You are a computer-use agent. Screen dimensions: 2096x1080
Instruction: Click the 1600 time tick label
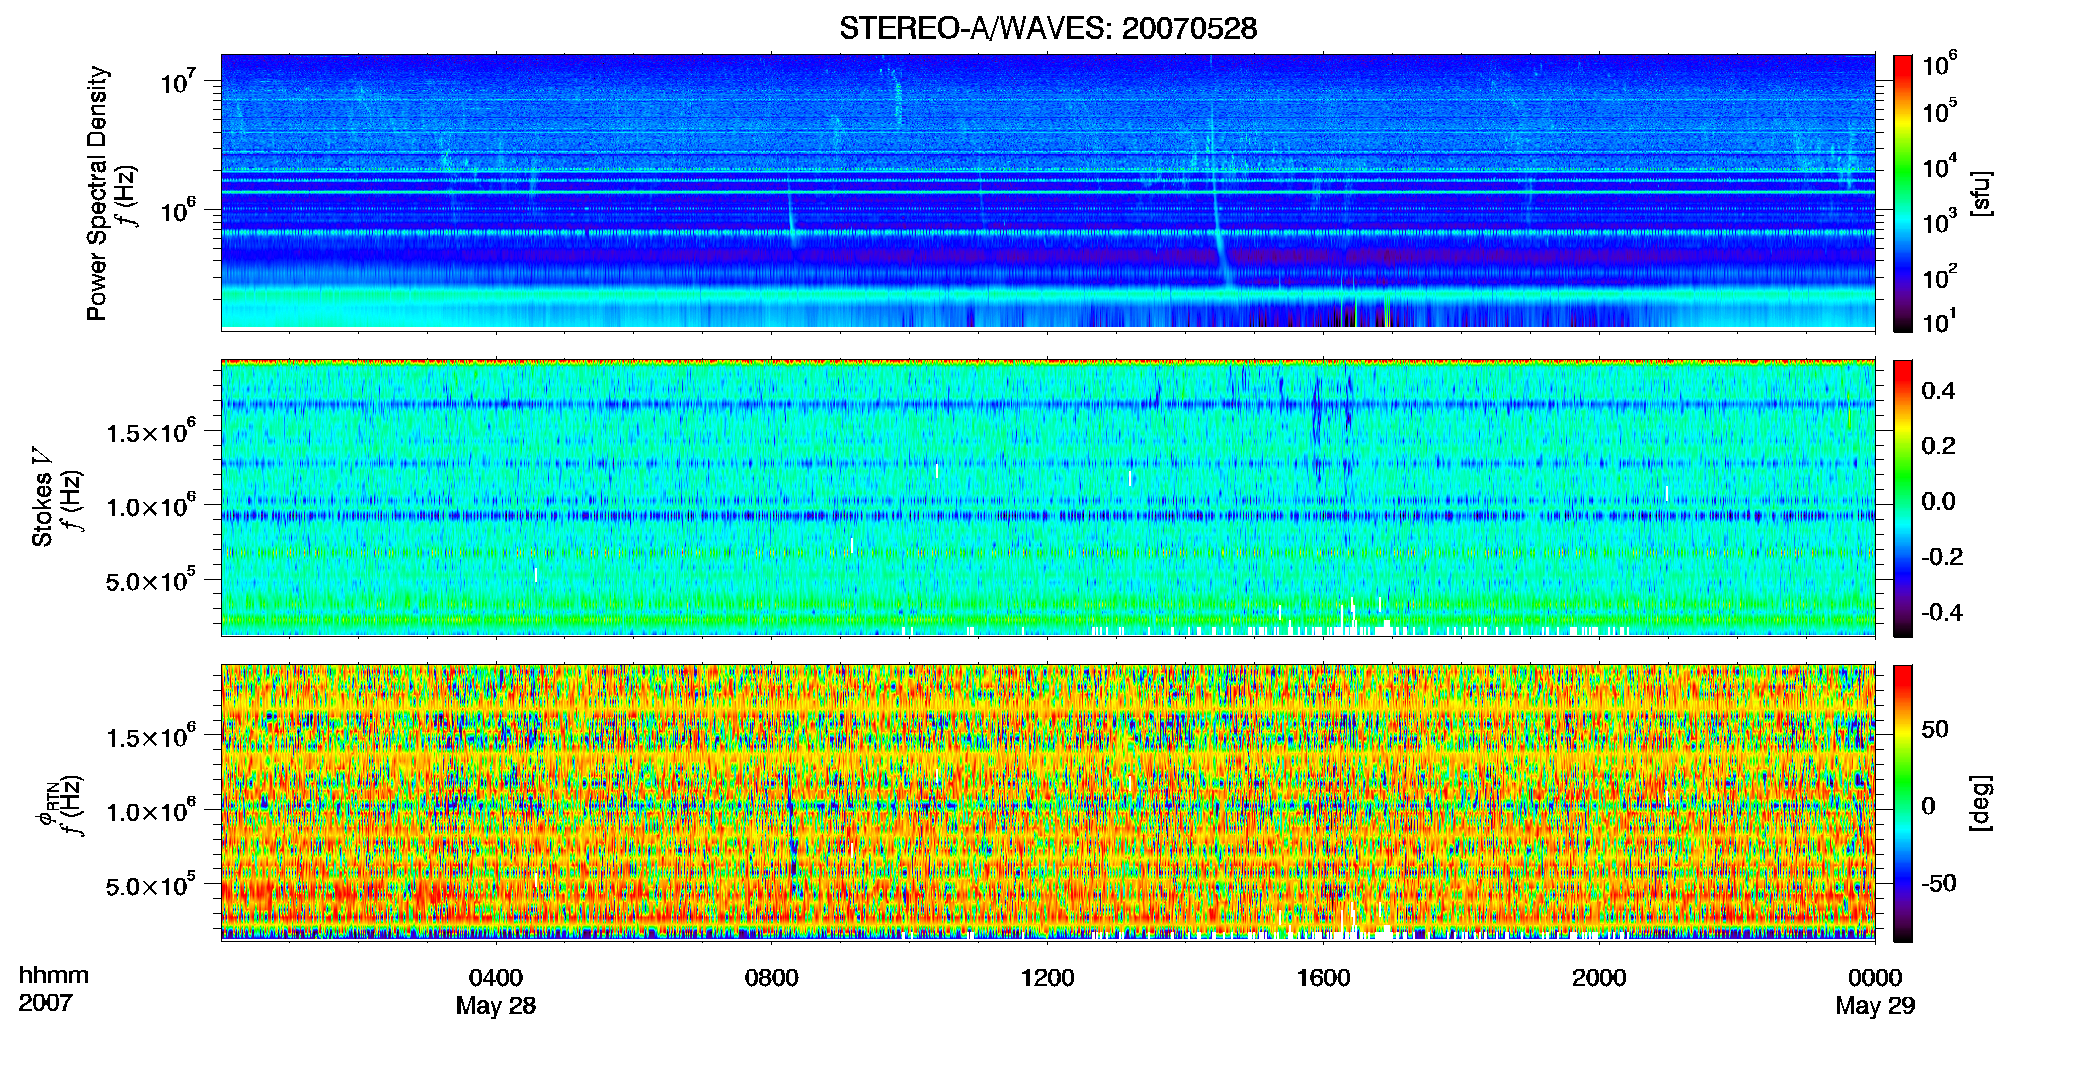1323,978
